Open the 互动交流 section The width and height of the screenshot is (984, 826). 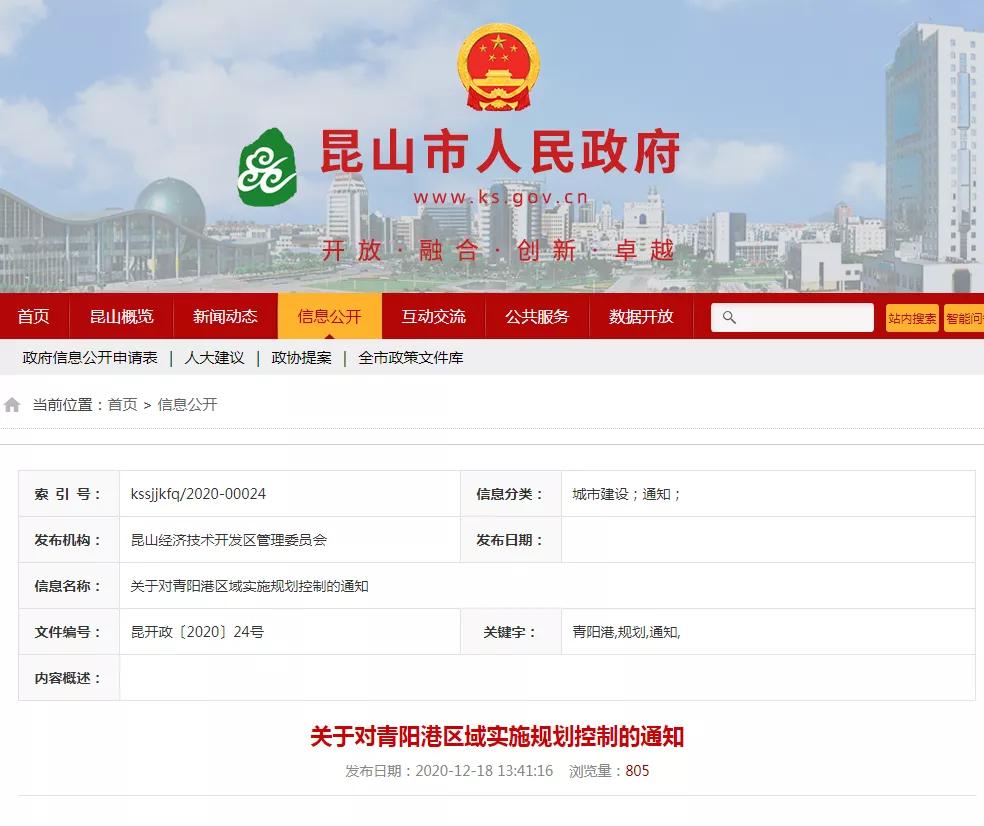pos(433,317)
